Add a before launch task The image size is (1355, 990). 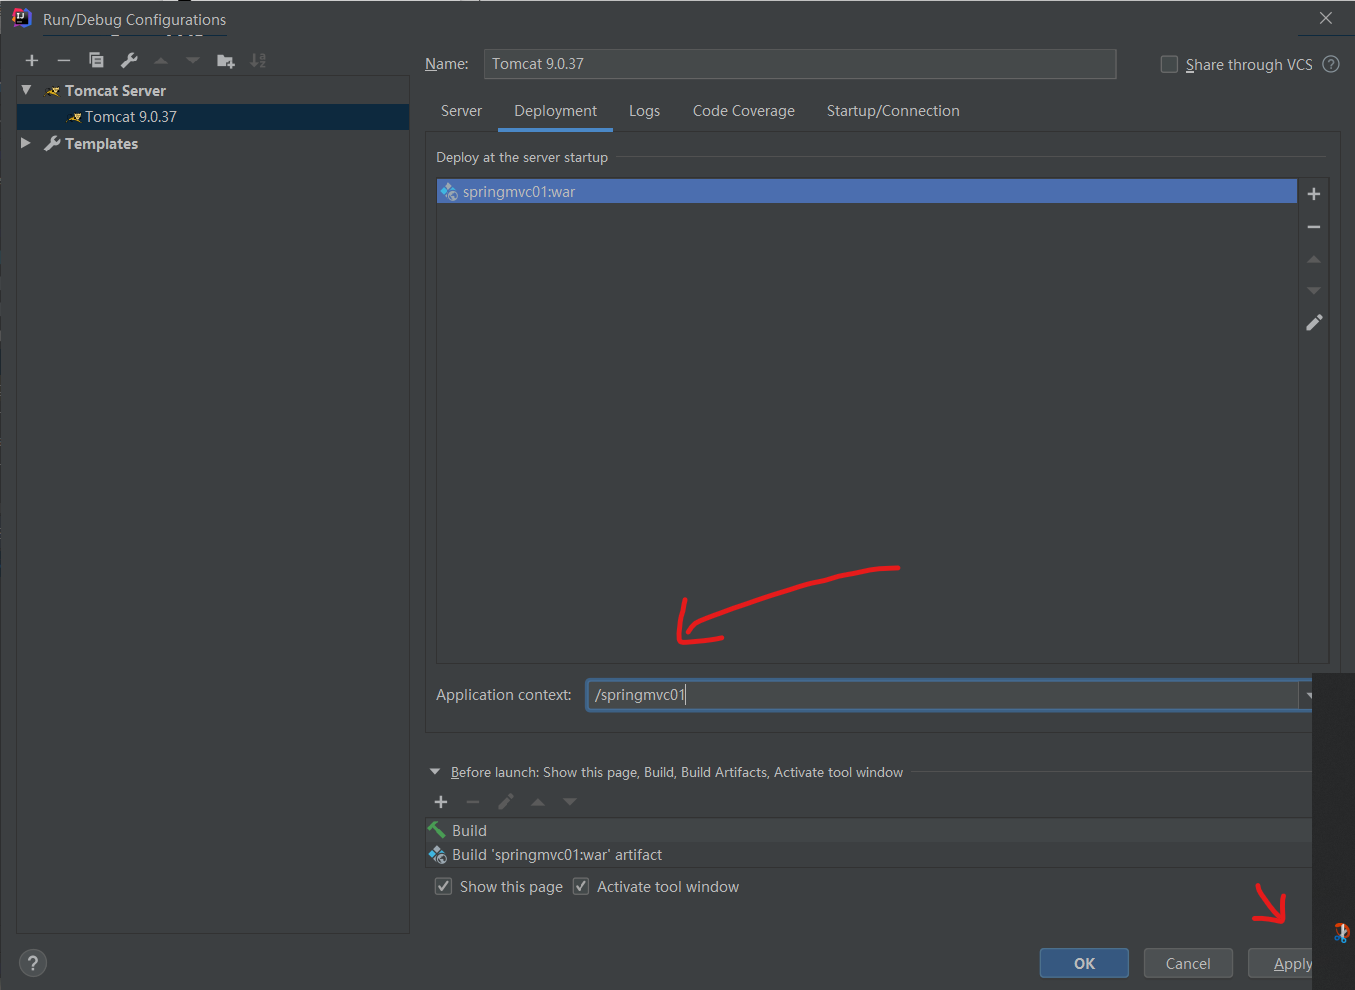(x=441, y=802)
